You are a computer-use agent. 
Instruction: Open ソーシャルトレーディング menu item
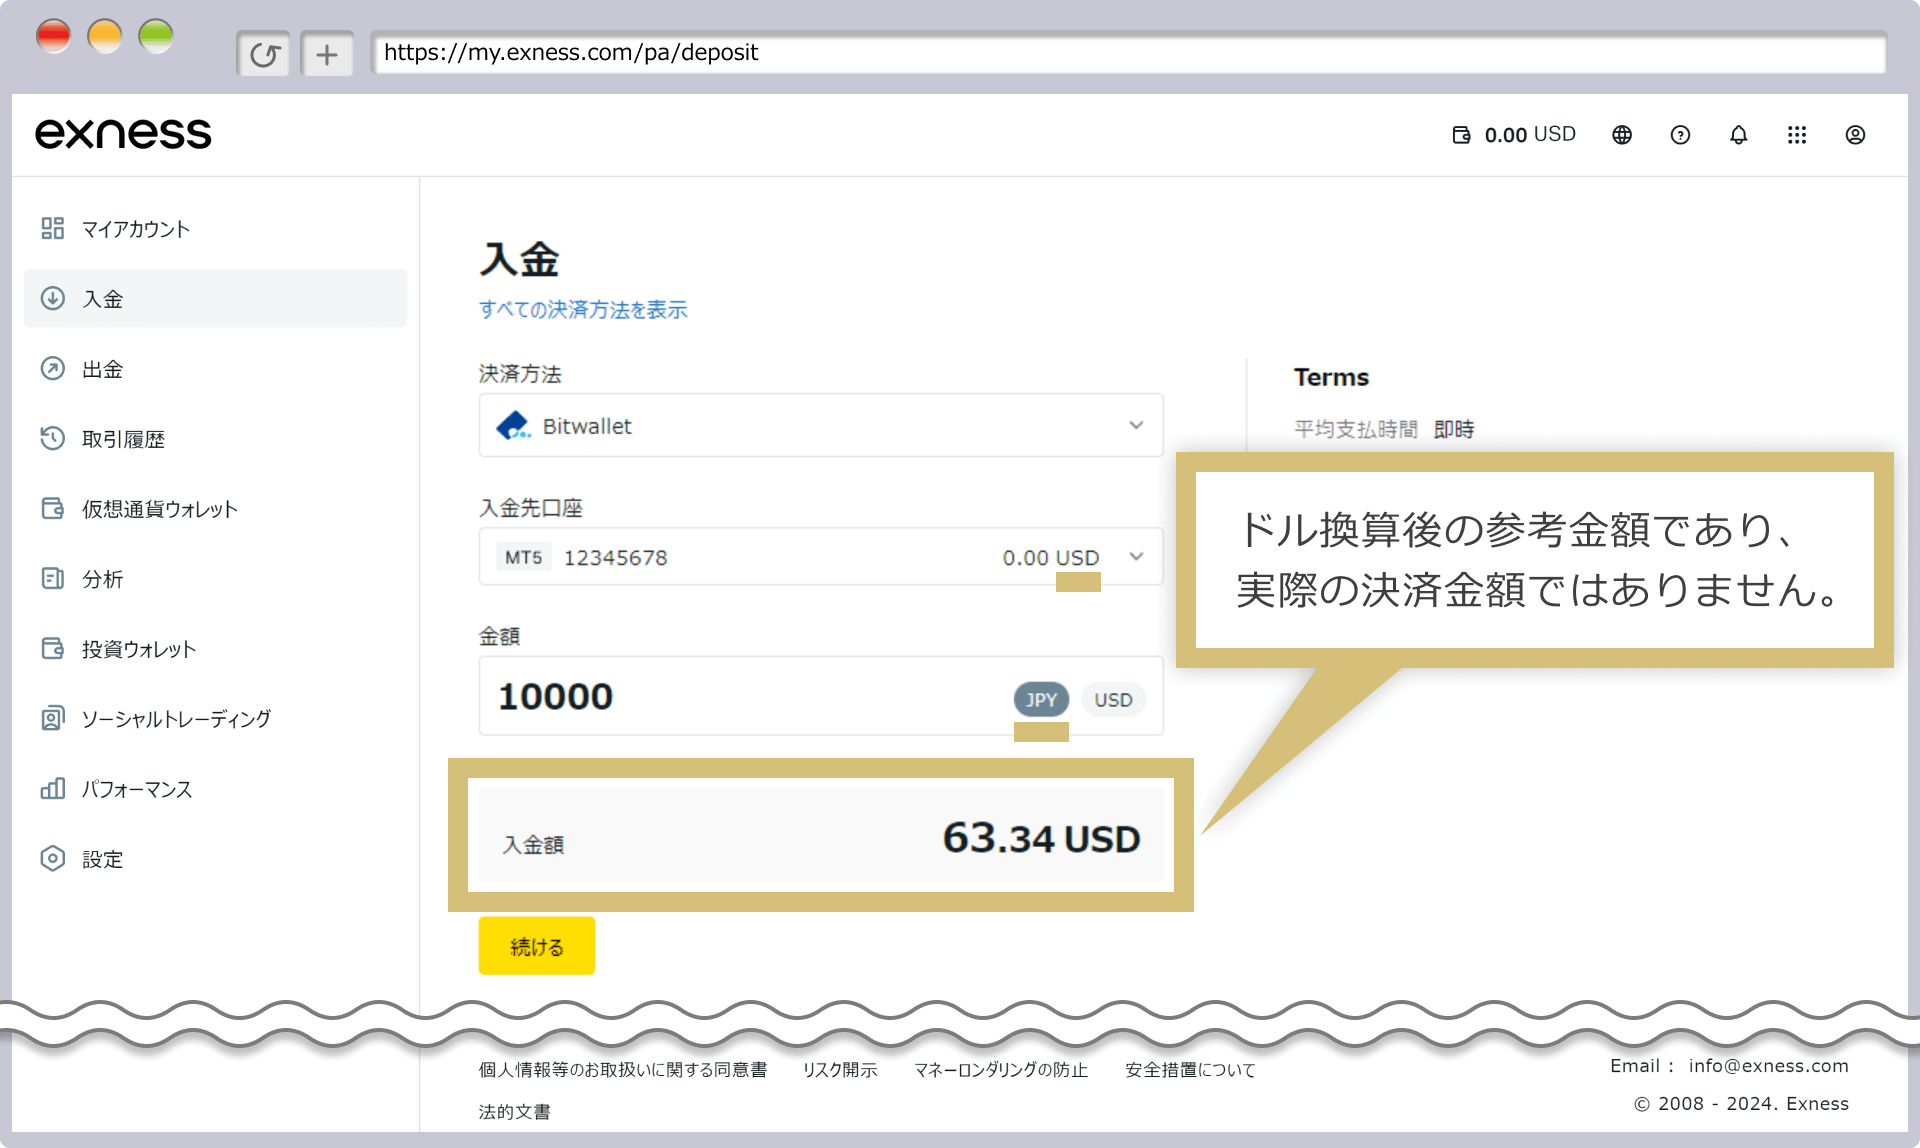(x=215, y=719)
